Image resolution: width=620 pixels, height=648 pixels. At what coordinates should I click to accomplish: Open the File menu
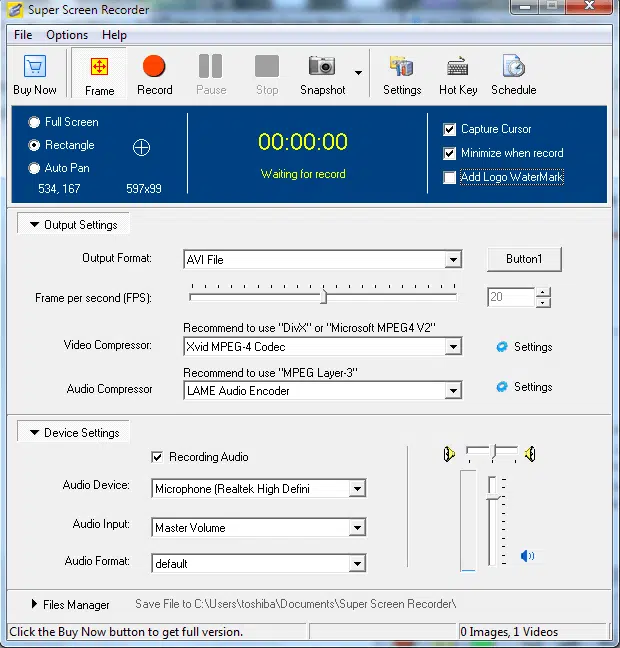[x=23, y=35]
